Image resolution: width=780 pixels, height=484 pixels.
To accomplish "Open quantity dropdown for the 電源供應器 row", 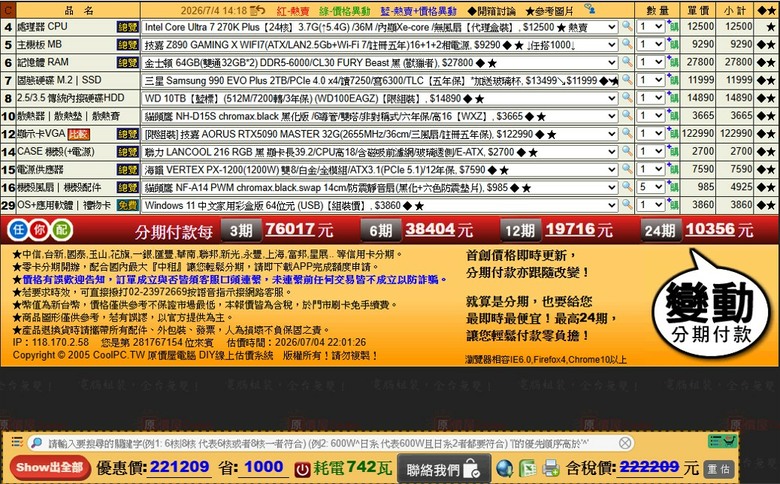I will click(651, 169).
